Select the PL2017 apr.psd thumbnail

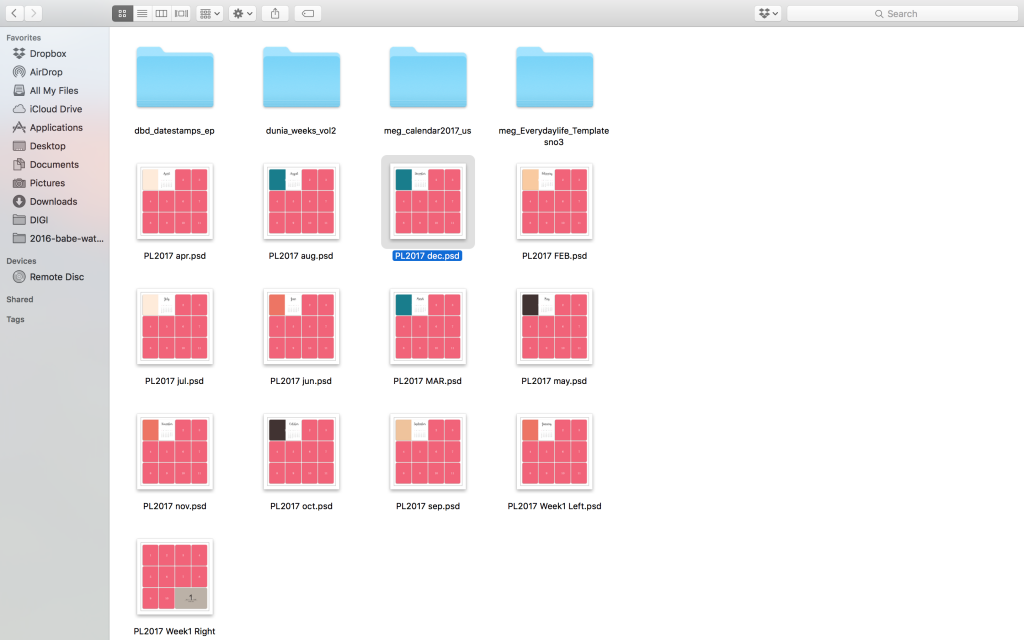click(x=175, y=201)
